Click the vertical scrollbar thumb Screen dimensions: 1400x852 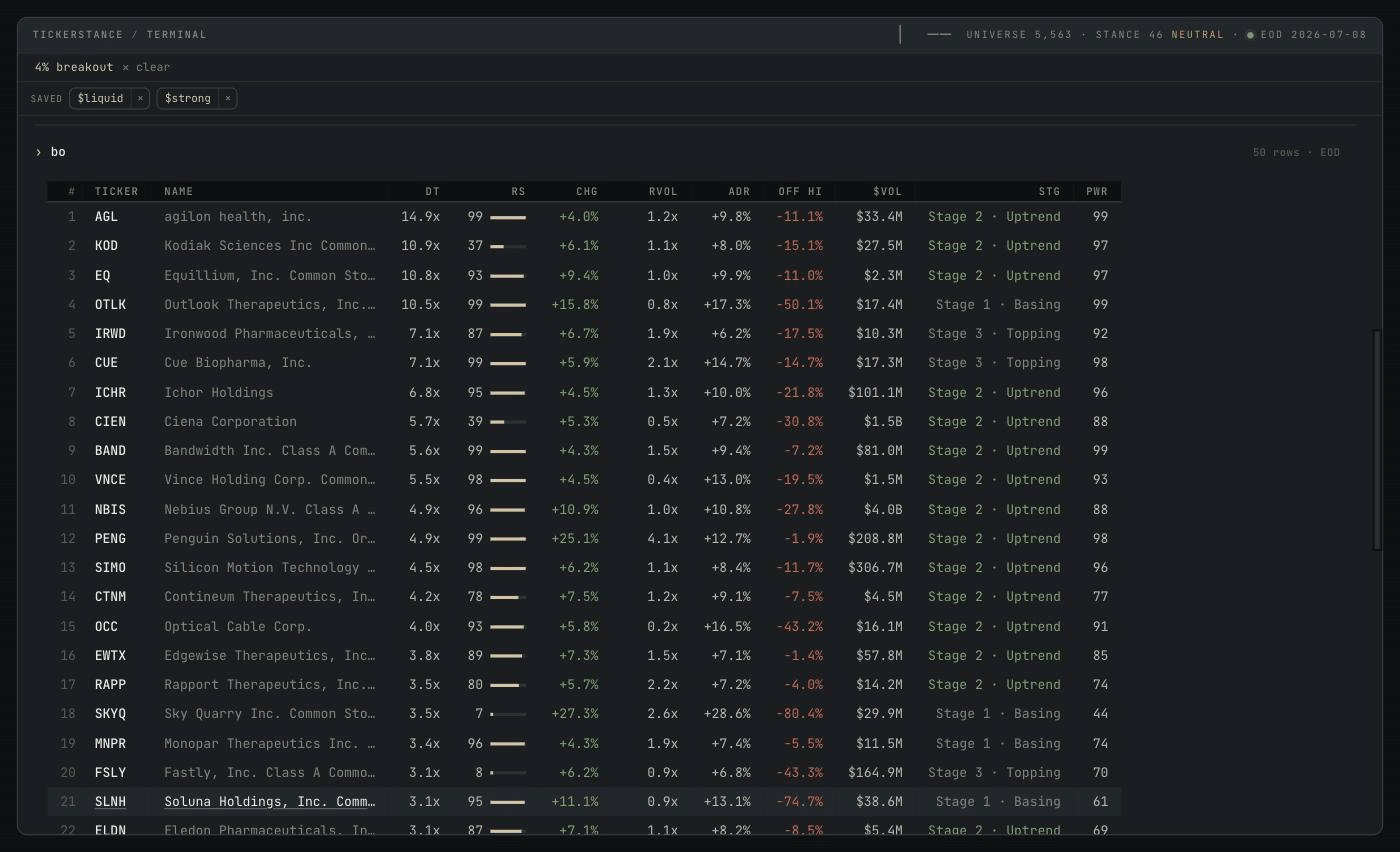(x=1377, y=440)
